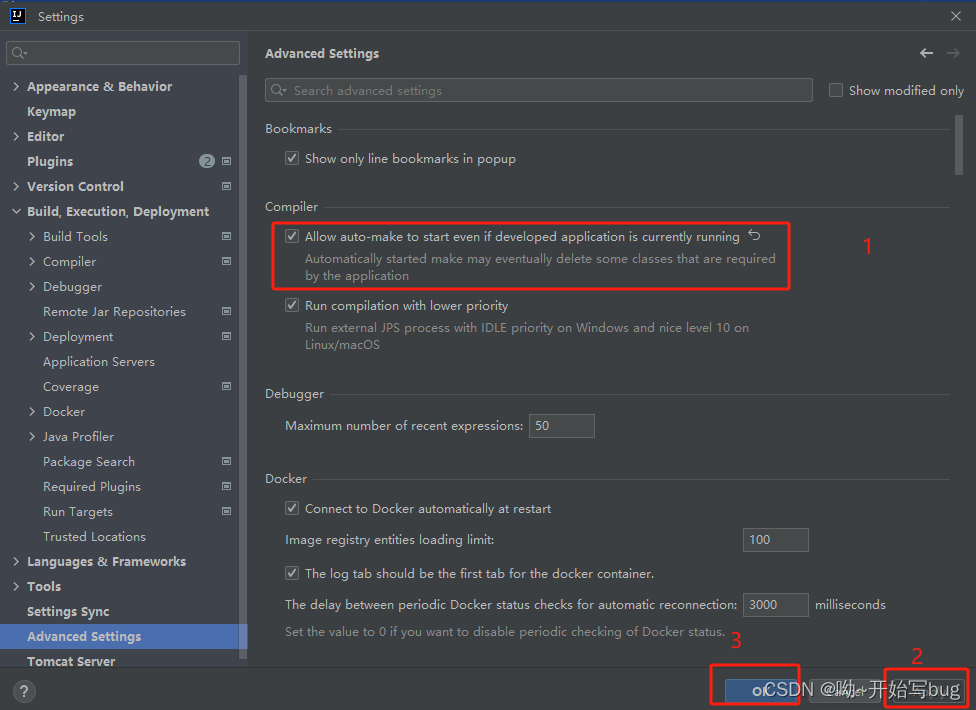Viewport: 976px width, 710px height.
Task: Toggle log tab first for docker container
Action: point(291,573)
